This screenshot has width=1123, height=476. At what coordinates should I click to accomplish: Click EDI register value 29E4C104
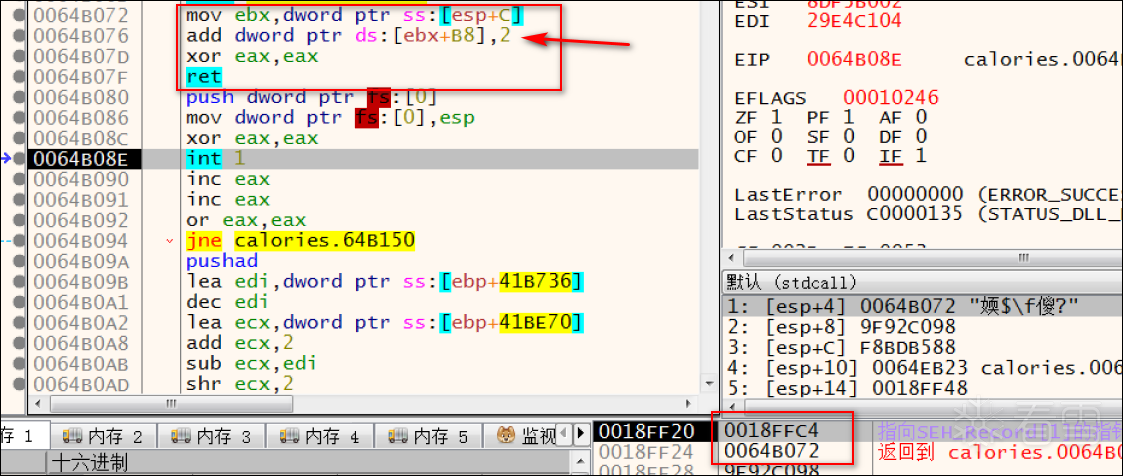coord(855,21)
